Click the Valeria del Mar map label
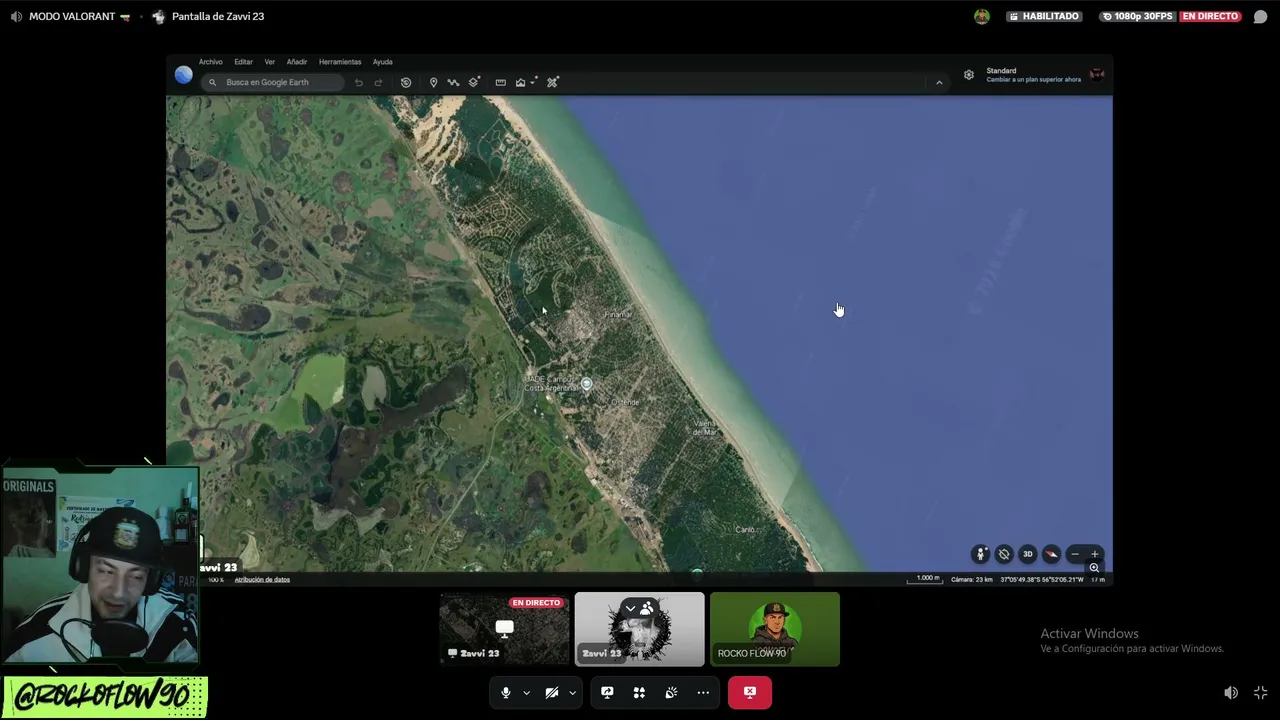This screenshot has height=720, width=1280. tap(705, 428)
